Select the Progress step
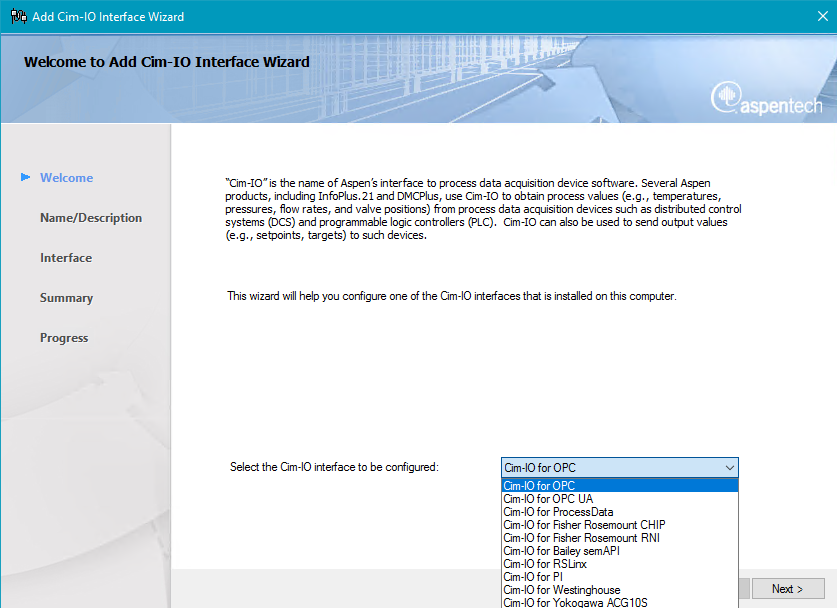 coord(64,338)
